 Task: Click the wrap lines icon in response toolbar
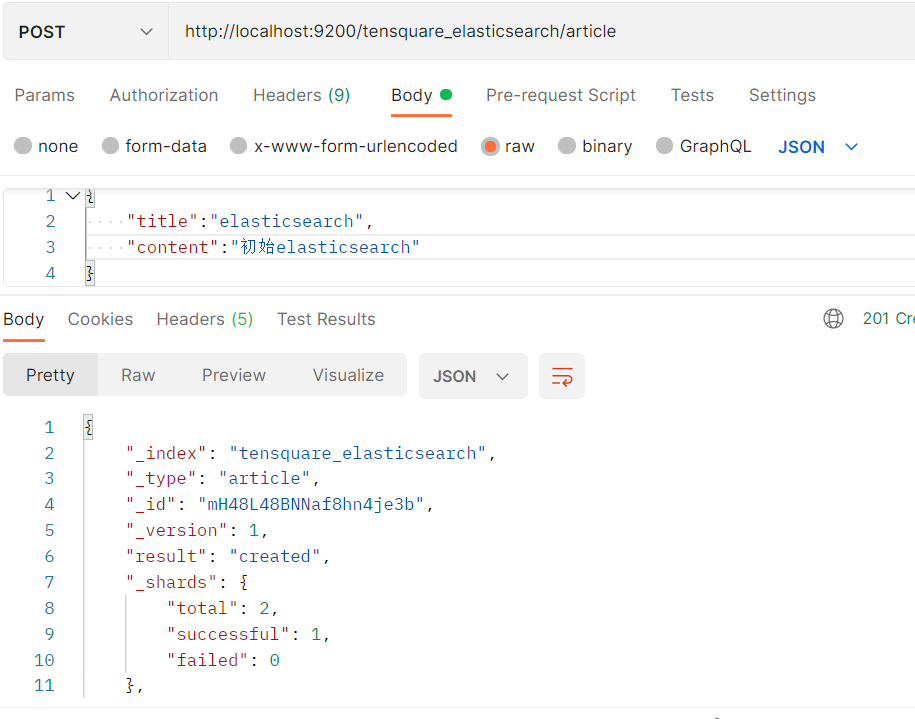(x=562, y=376)
